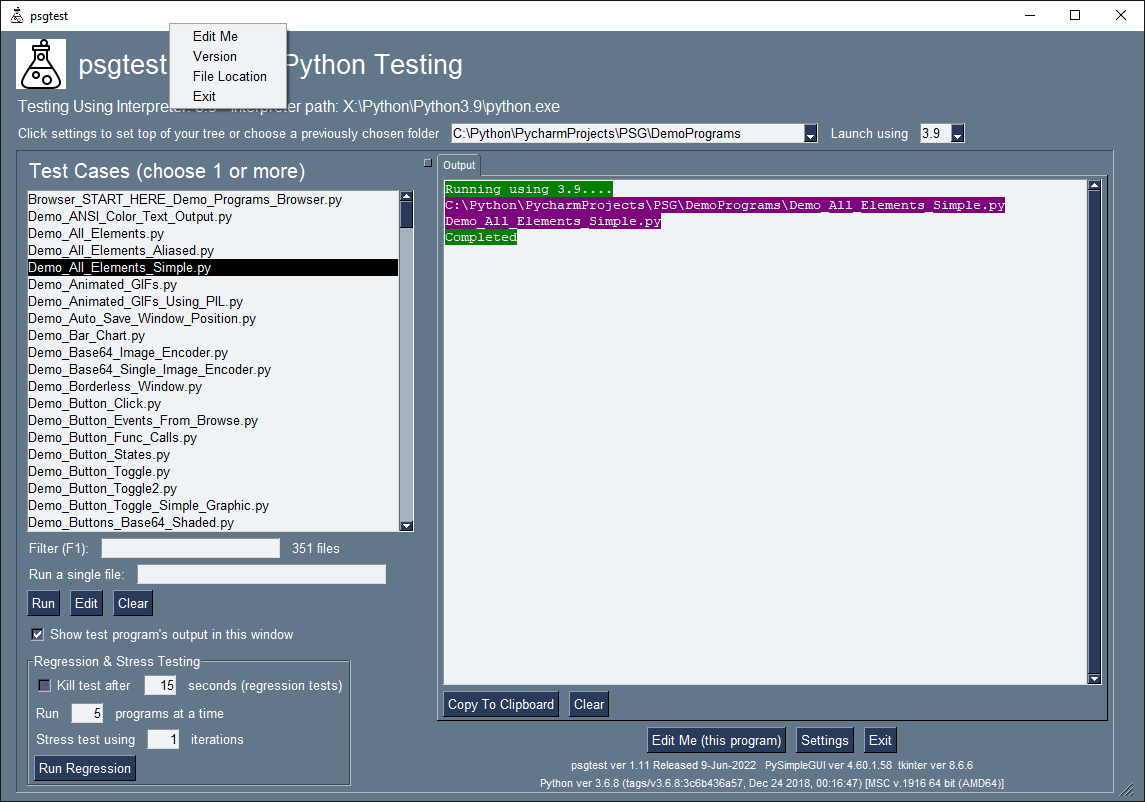Click the small pin square beside Output tab

click(x=428, y=162)
